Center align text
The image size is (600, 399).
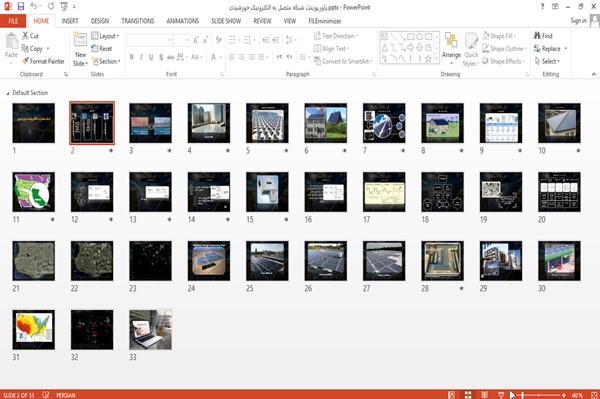242,57
